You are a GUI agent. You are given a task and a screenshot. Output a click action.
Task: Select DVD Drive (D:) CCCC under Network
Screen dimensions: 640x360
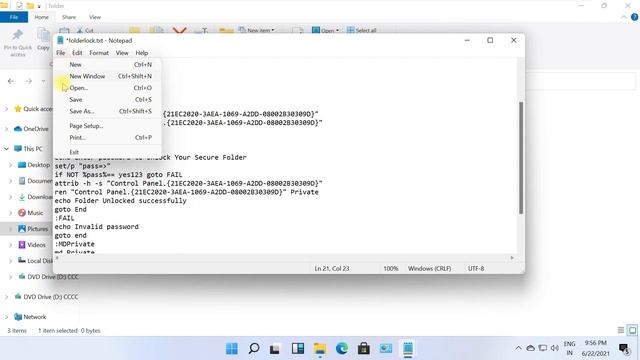click(46, 297)
